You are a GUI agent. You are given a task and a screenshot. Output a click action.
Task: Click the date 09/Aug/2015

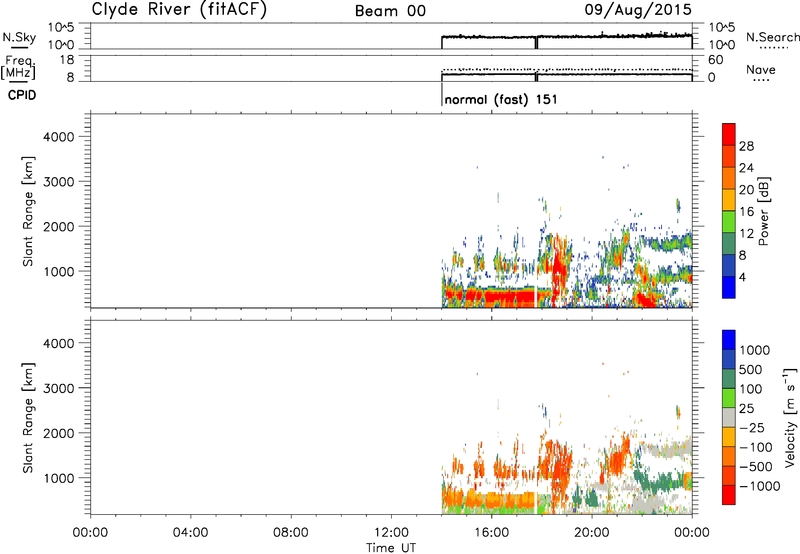coord(638,10)
